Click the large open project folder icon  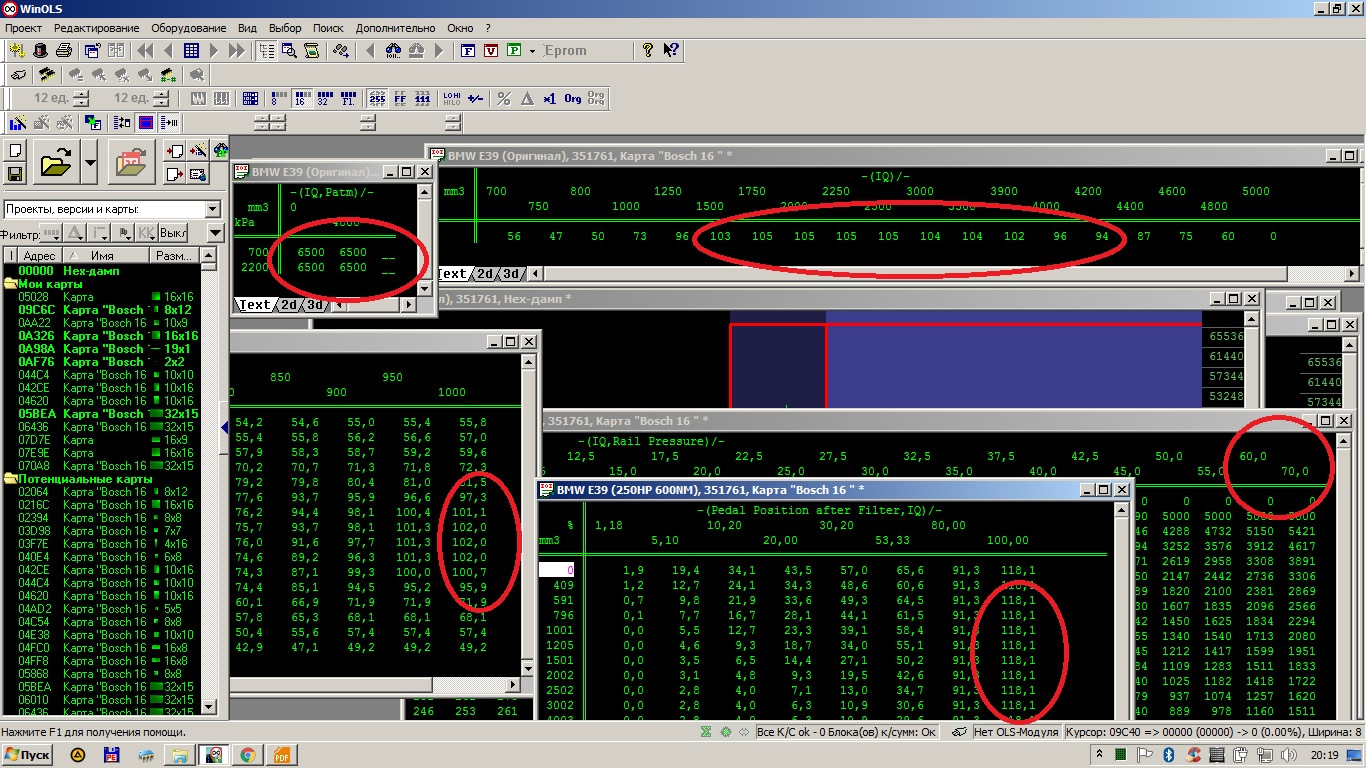click(58, 161)
